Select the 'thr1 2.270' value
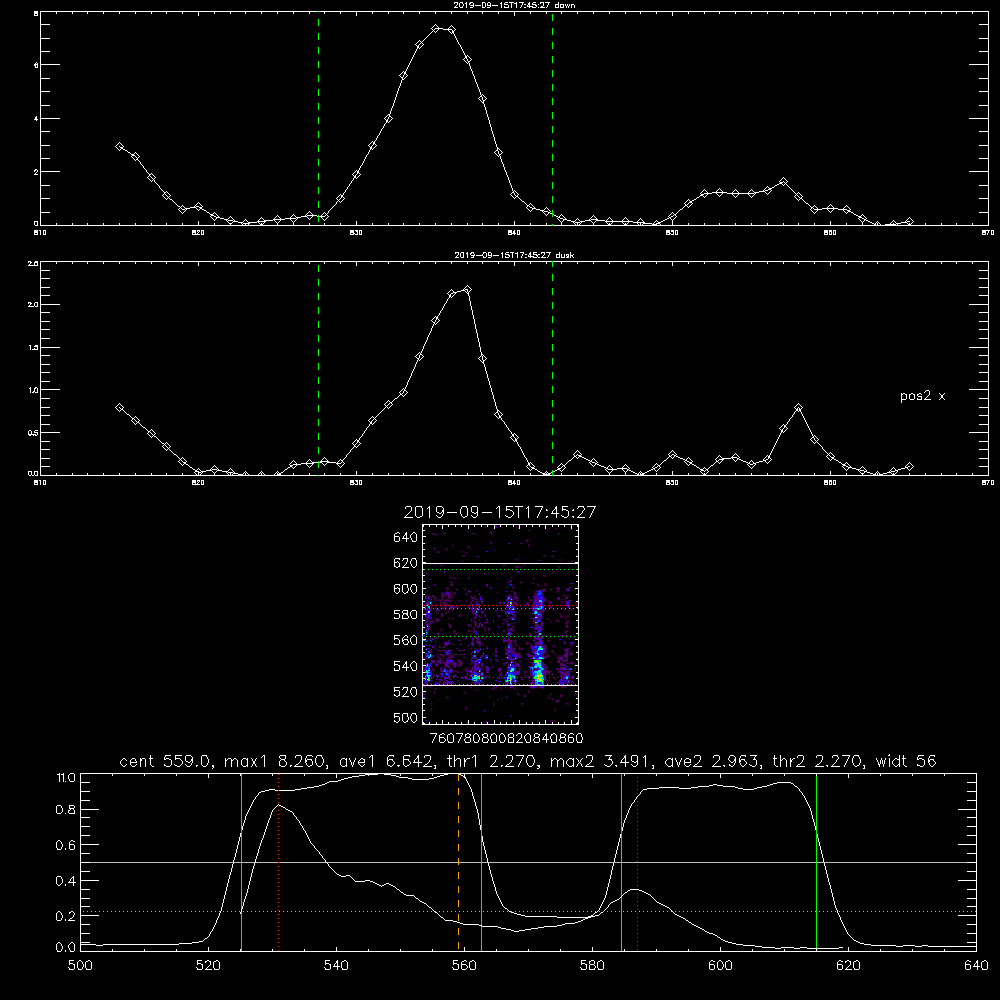The height and width of the screenshot is (1000, 1000). point(490,761)
